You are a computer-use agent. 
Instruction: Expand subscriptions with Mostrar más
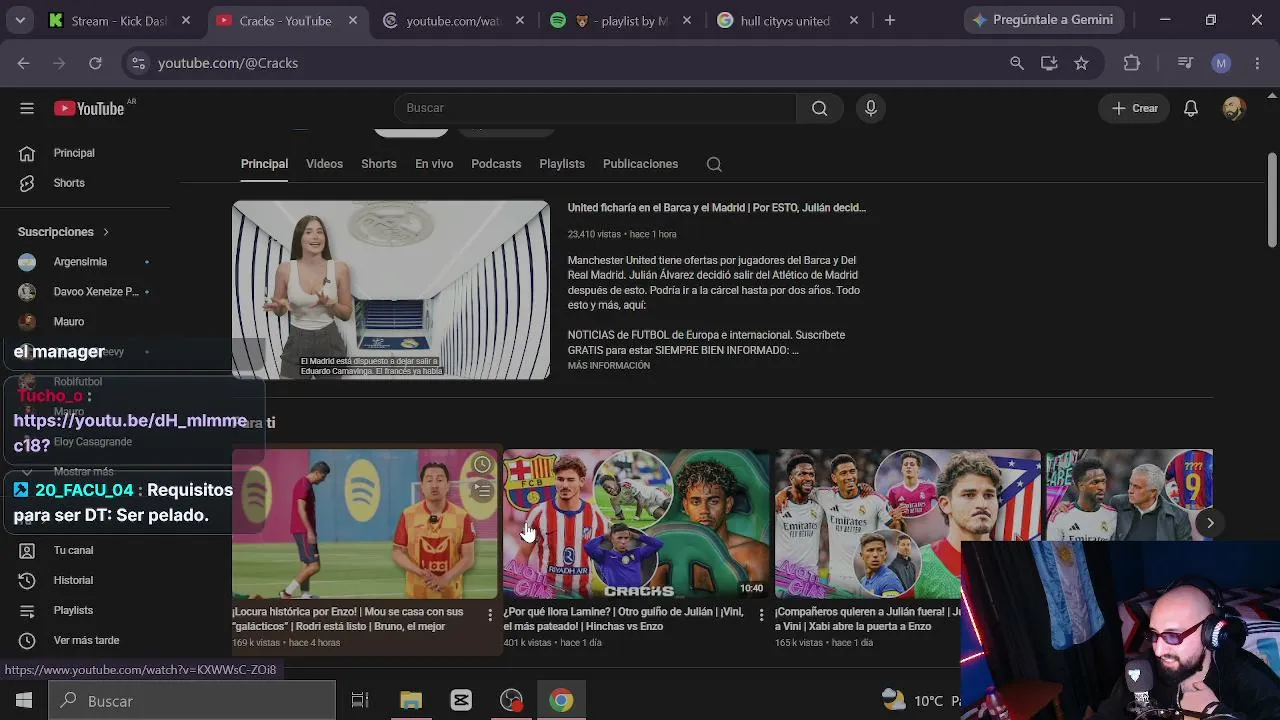coord(84,471)
